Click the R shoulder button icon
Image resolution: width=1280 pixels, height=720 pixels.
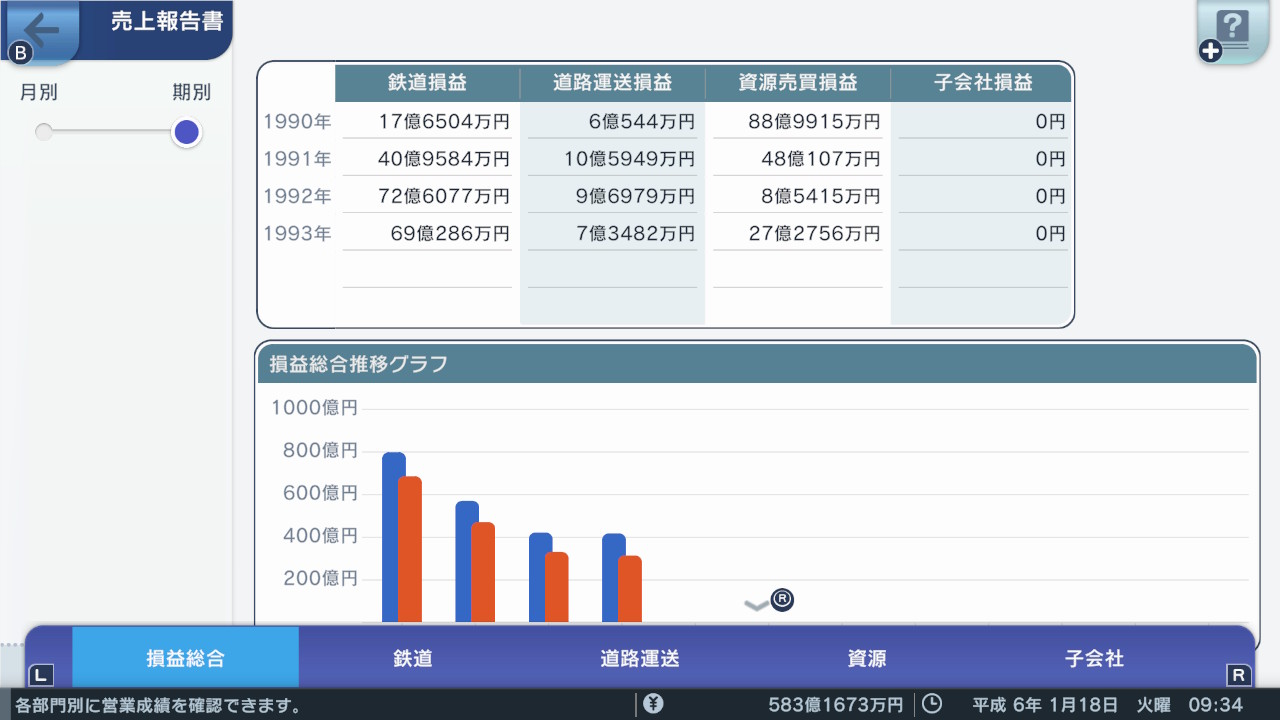click(x=1238, y=674)
